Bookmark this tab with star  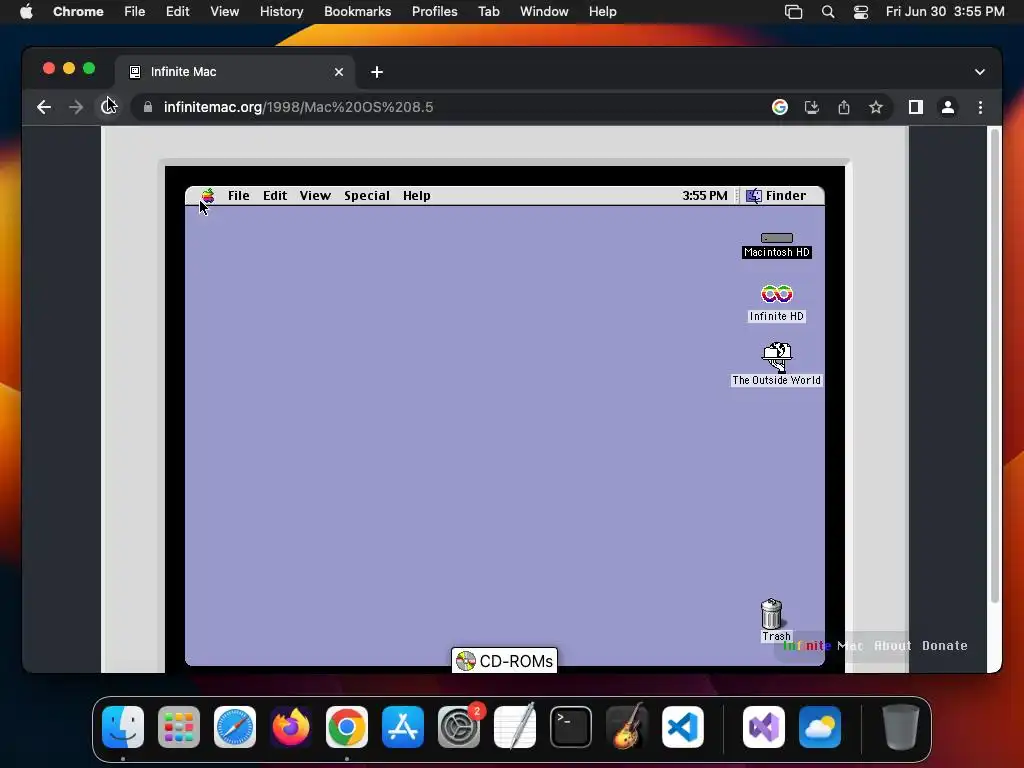[x=876, y=107]
